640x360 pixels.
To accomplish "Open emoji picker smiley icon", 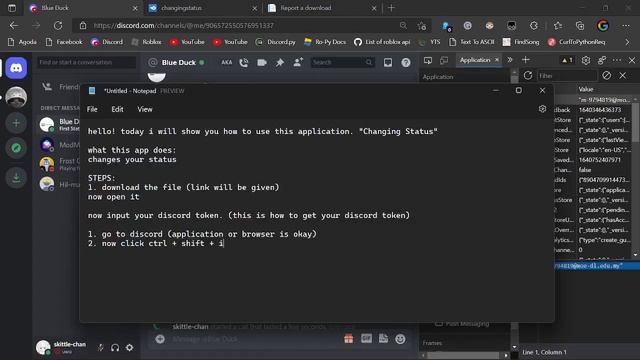I will tap(400, 338).
